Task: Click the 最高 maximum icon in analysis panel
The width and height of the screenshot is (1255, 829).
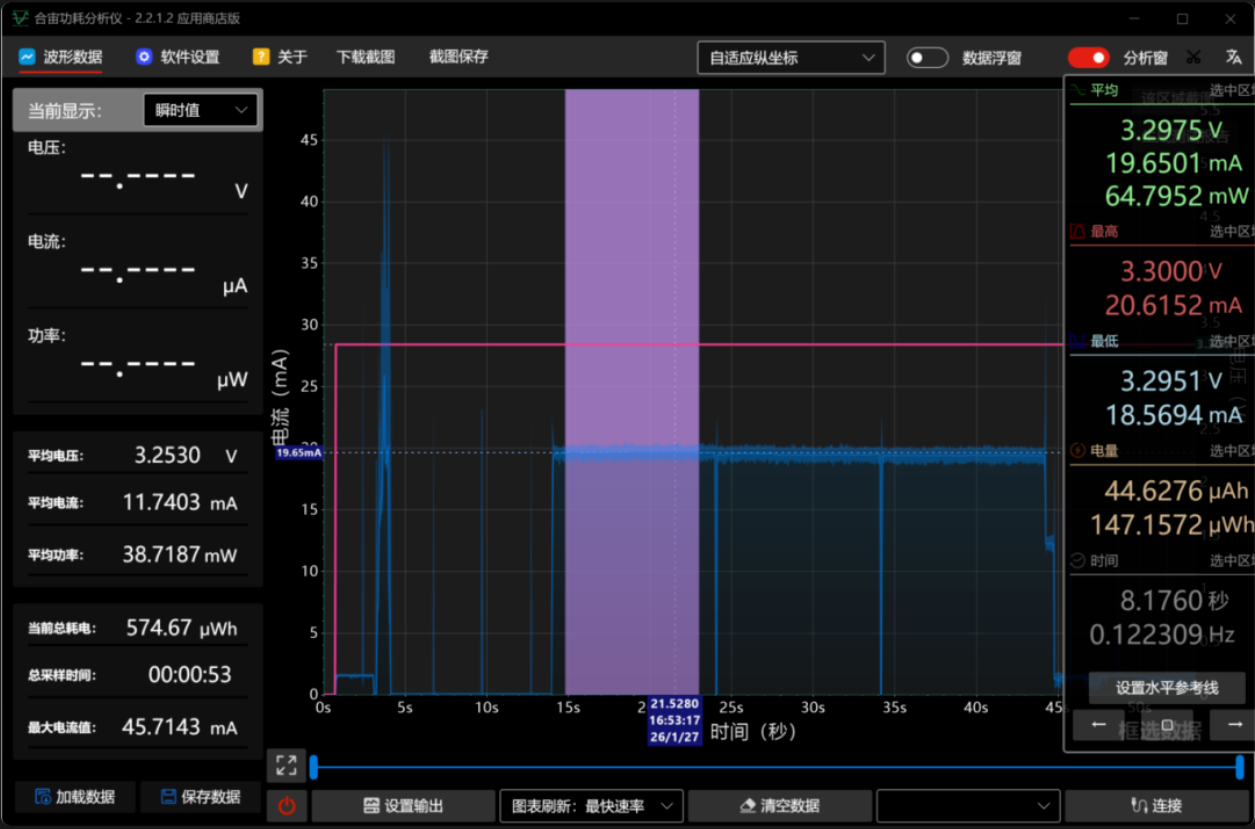Action: coord(1079,231)
